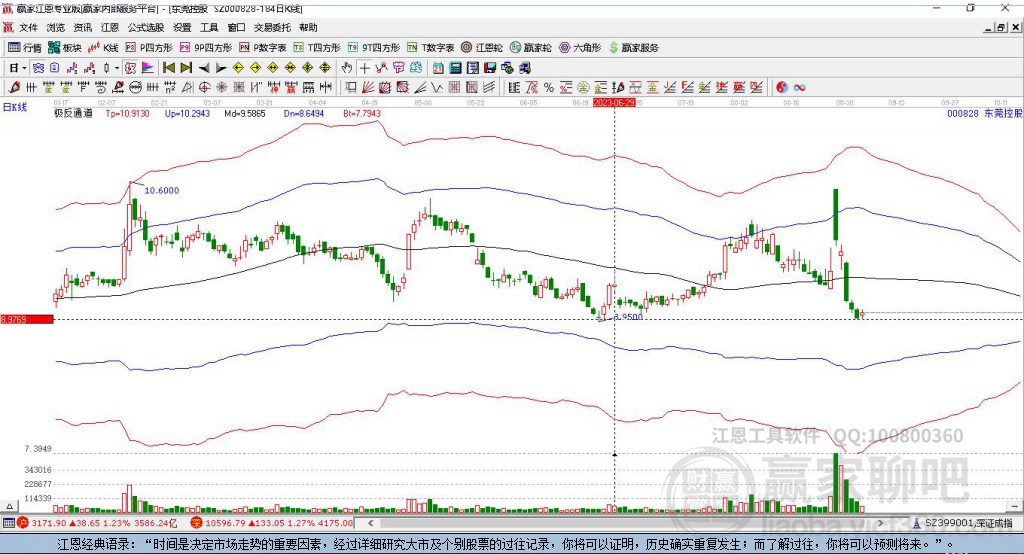1024x554 pixels.
Task: Open the 设置 menu
Action: point(182,27)
